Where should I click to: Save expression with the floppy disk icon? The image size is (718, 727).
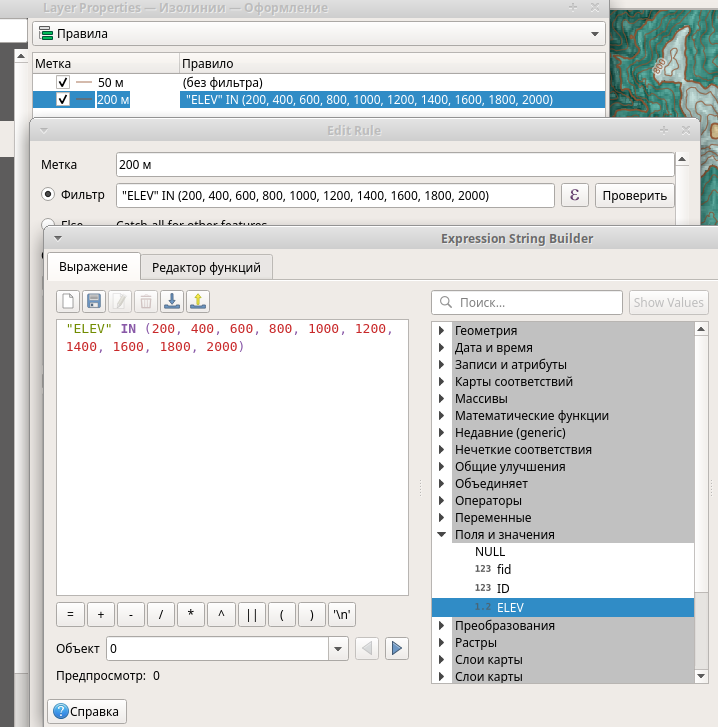tap(94, 301)
